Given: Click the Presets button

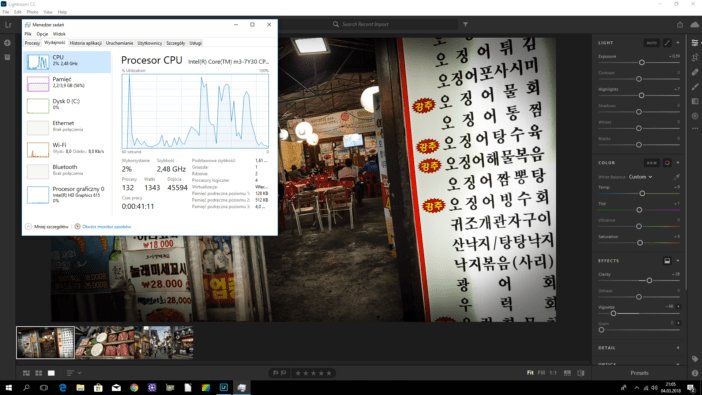Looking at the screenshot, I should 639,373.
